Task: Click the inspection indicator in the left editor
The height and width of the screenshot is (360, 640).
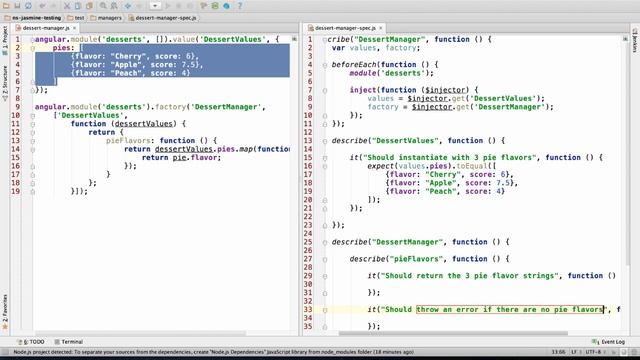Action: (294, 39)
